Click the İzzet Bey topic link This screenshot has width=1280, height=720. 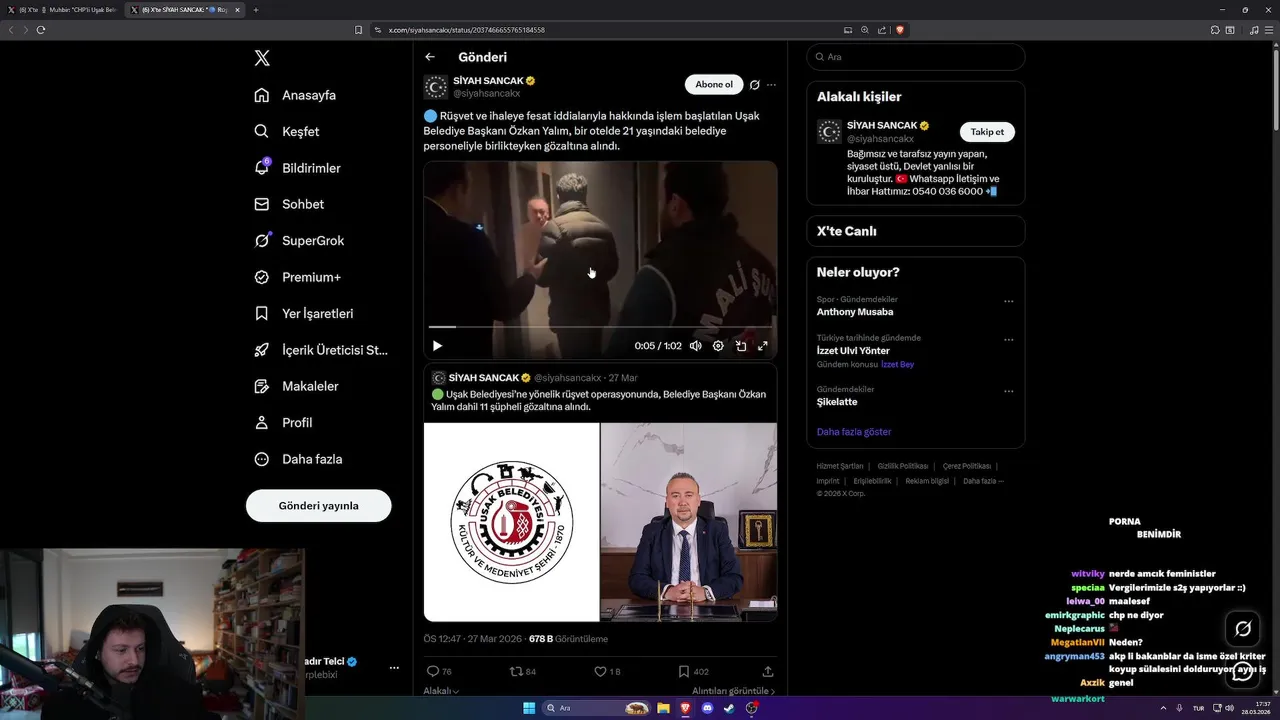(897, 365)
